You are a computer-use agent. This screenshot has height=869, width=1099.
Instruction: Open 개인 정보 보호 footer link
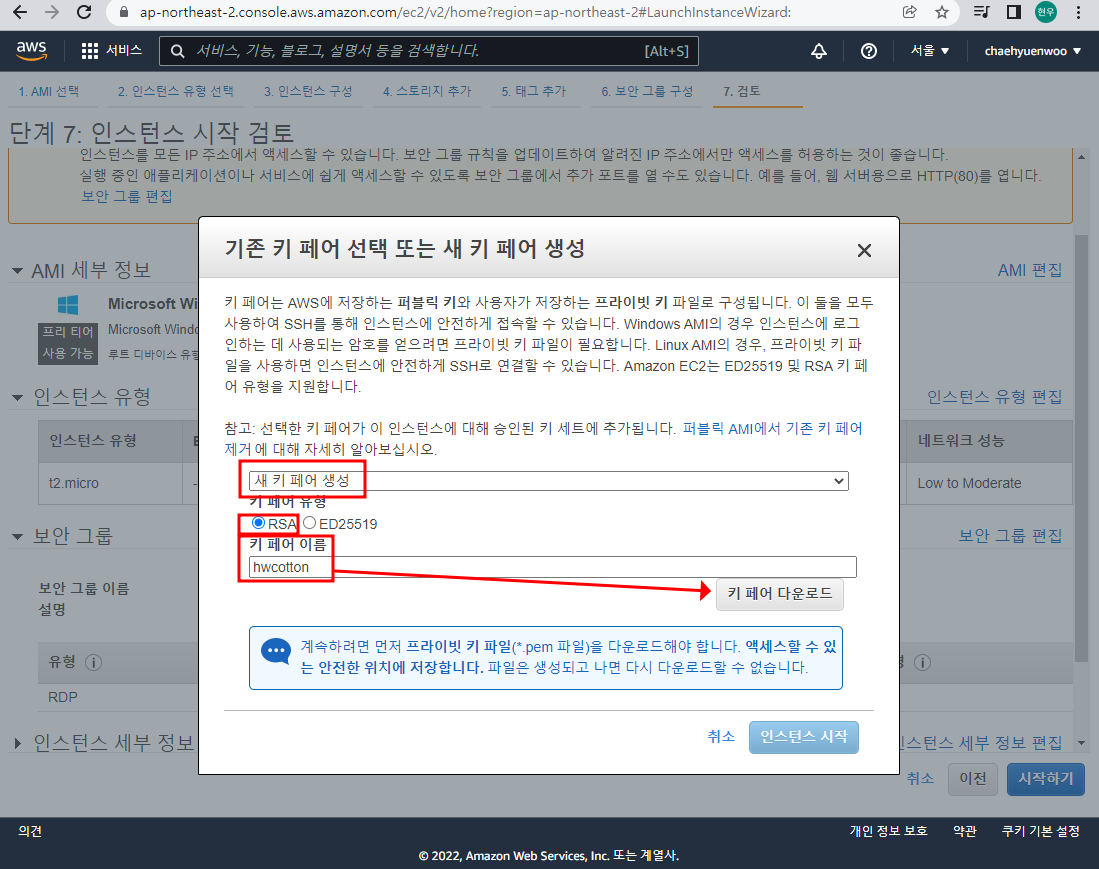[x=889, y=831]
